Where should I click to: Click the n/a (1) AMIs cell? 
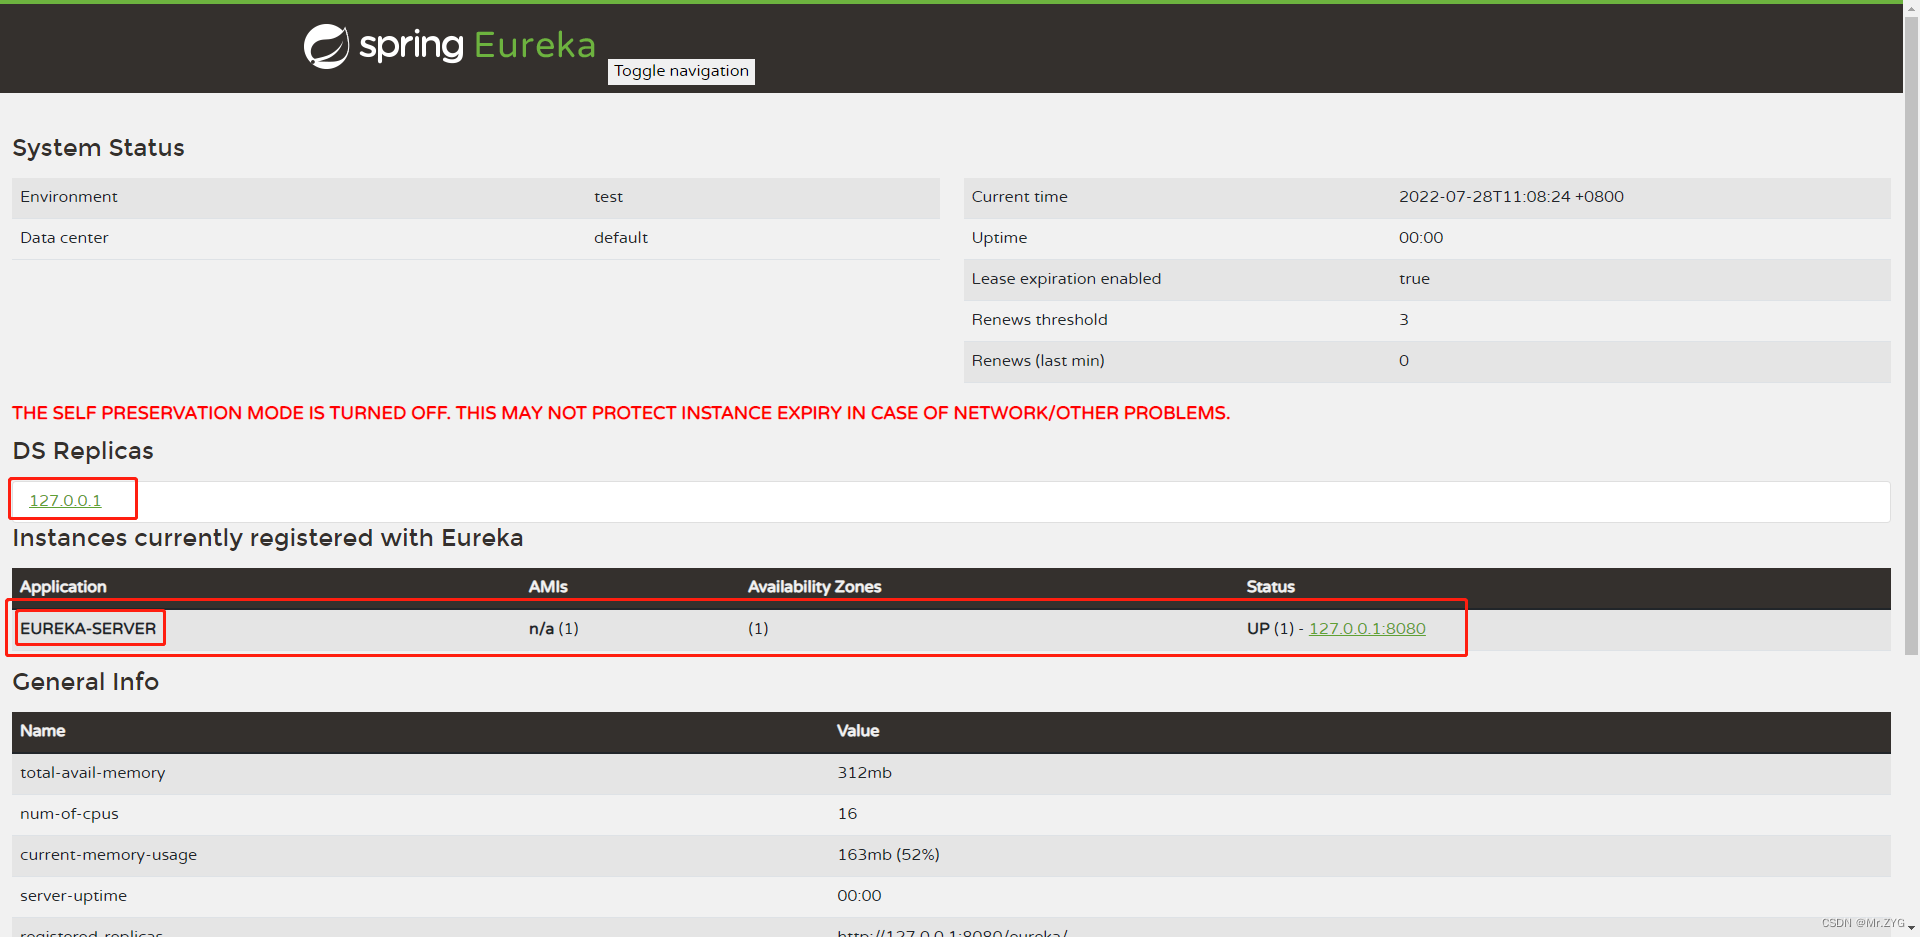coord(554,628)
